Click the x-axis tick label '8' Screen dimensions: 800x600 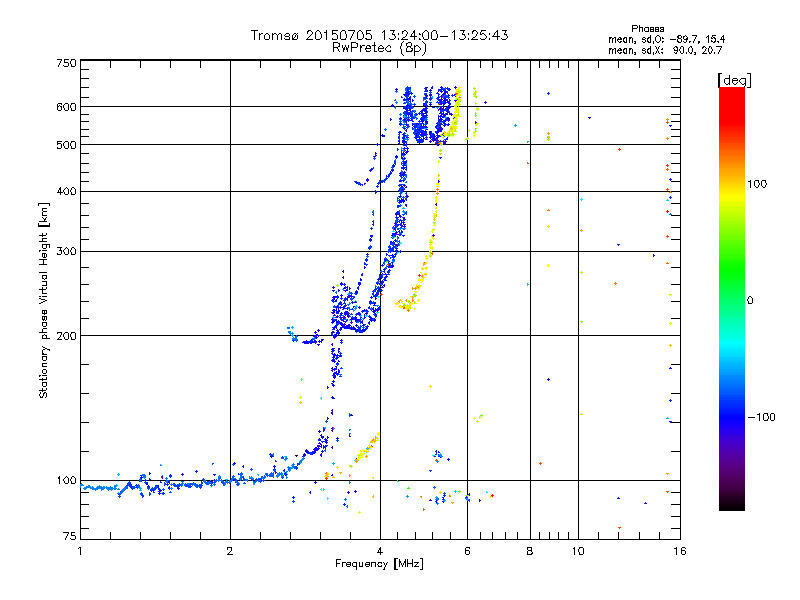[x=530, y=551]
